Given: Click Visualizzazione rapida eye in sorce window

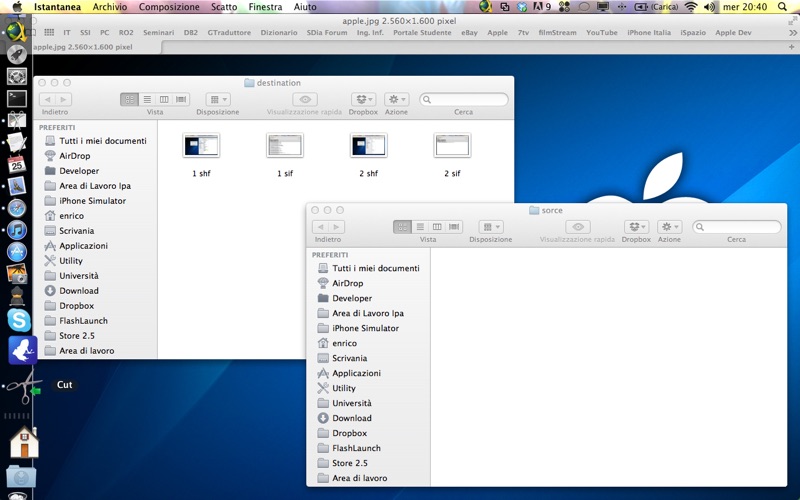Looking at the screenshot, I should [x=578, y=227].
